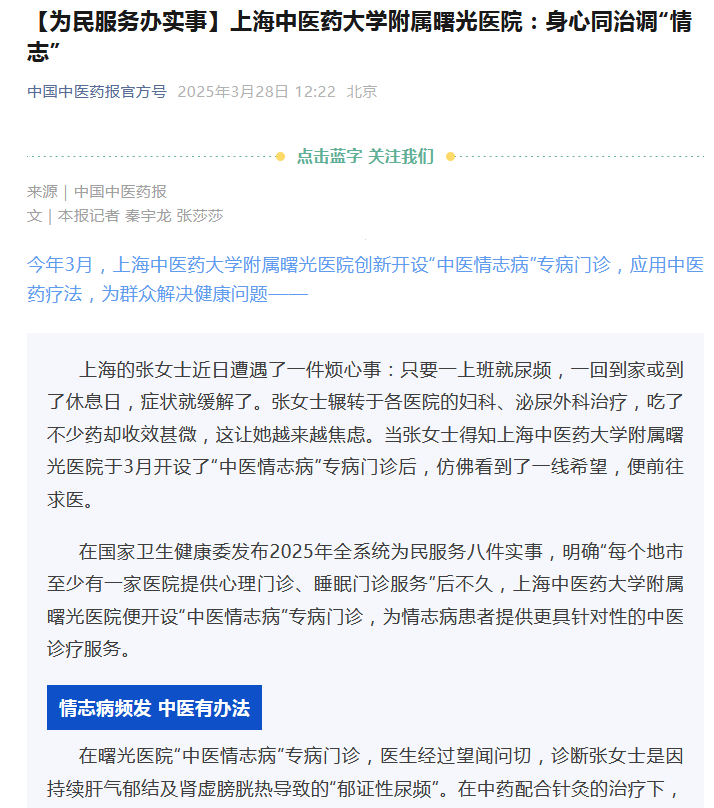
Task: Click the publish date 2025年3月28日 12:22
Action: pyautogui.click(x=257, y=92)
